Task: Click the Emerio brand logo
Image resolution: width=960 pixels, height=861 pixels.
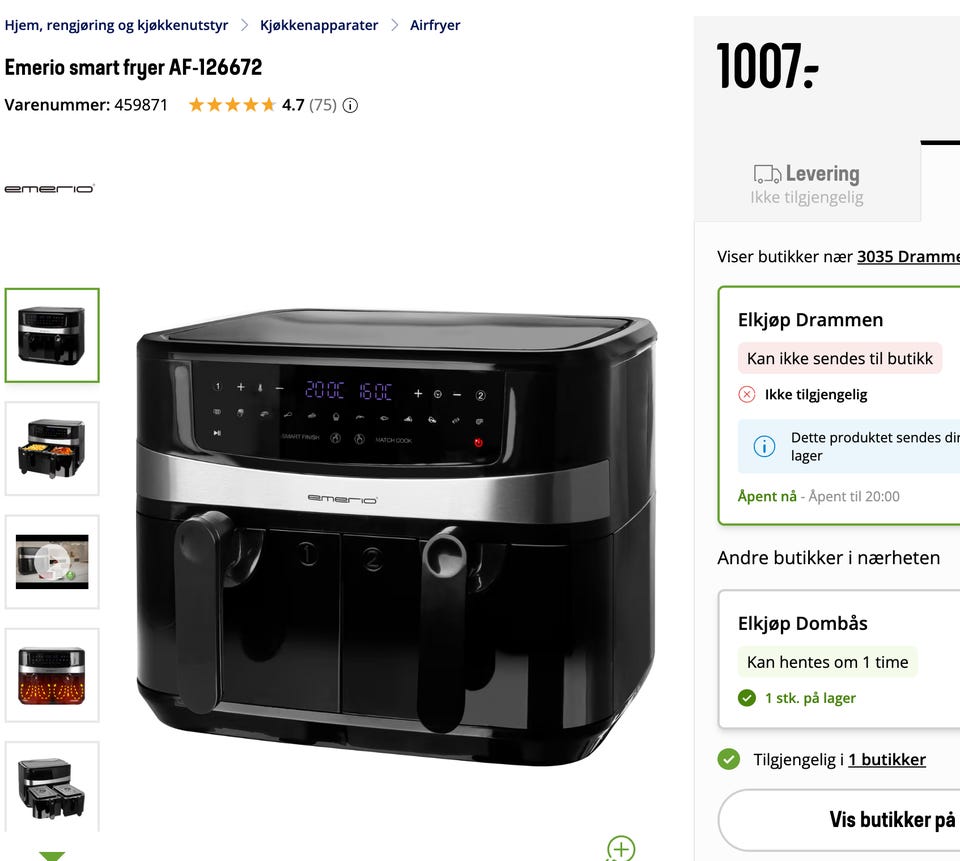Action: 50,189
